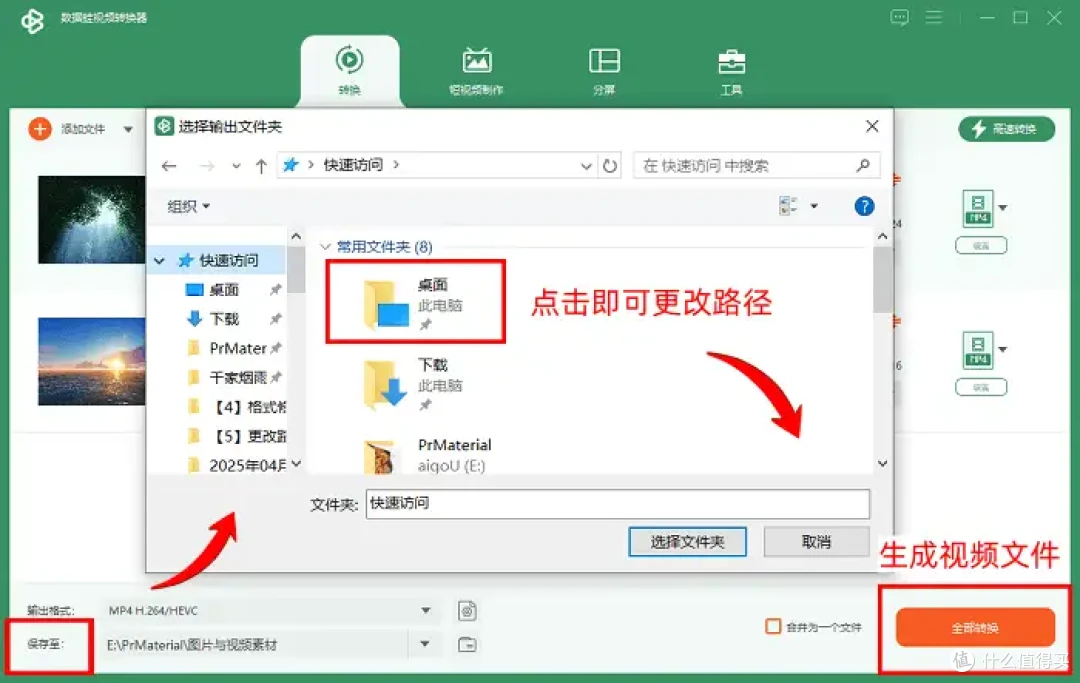Click scroll-up arrow of file list
The width and height of the screenshot is (1080, 683).
pos(882,236)
